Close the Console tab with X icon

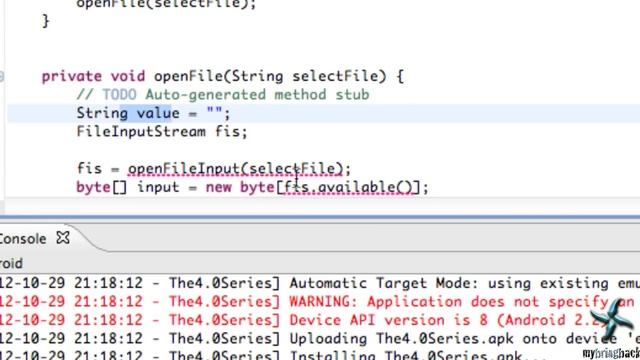click(x=63, y=238)
